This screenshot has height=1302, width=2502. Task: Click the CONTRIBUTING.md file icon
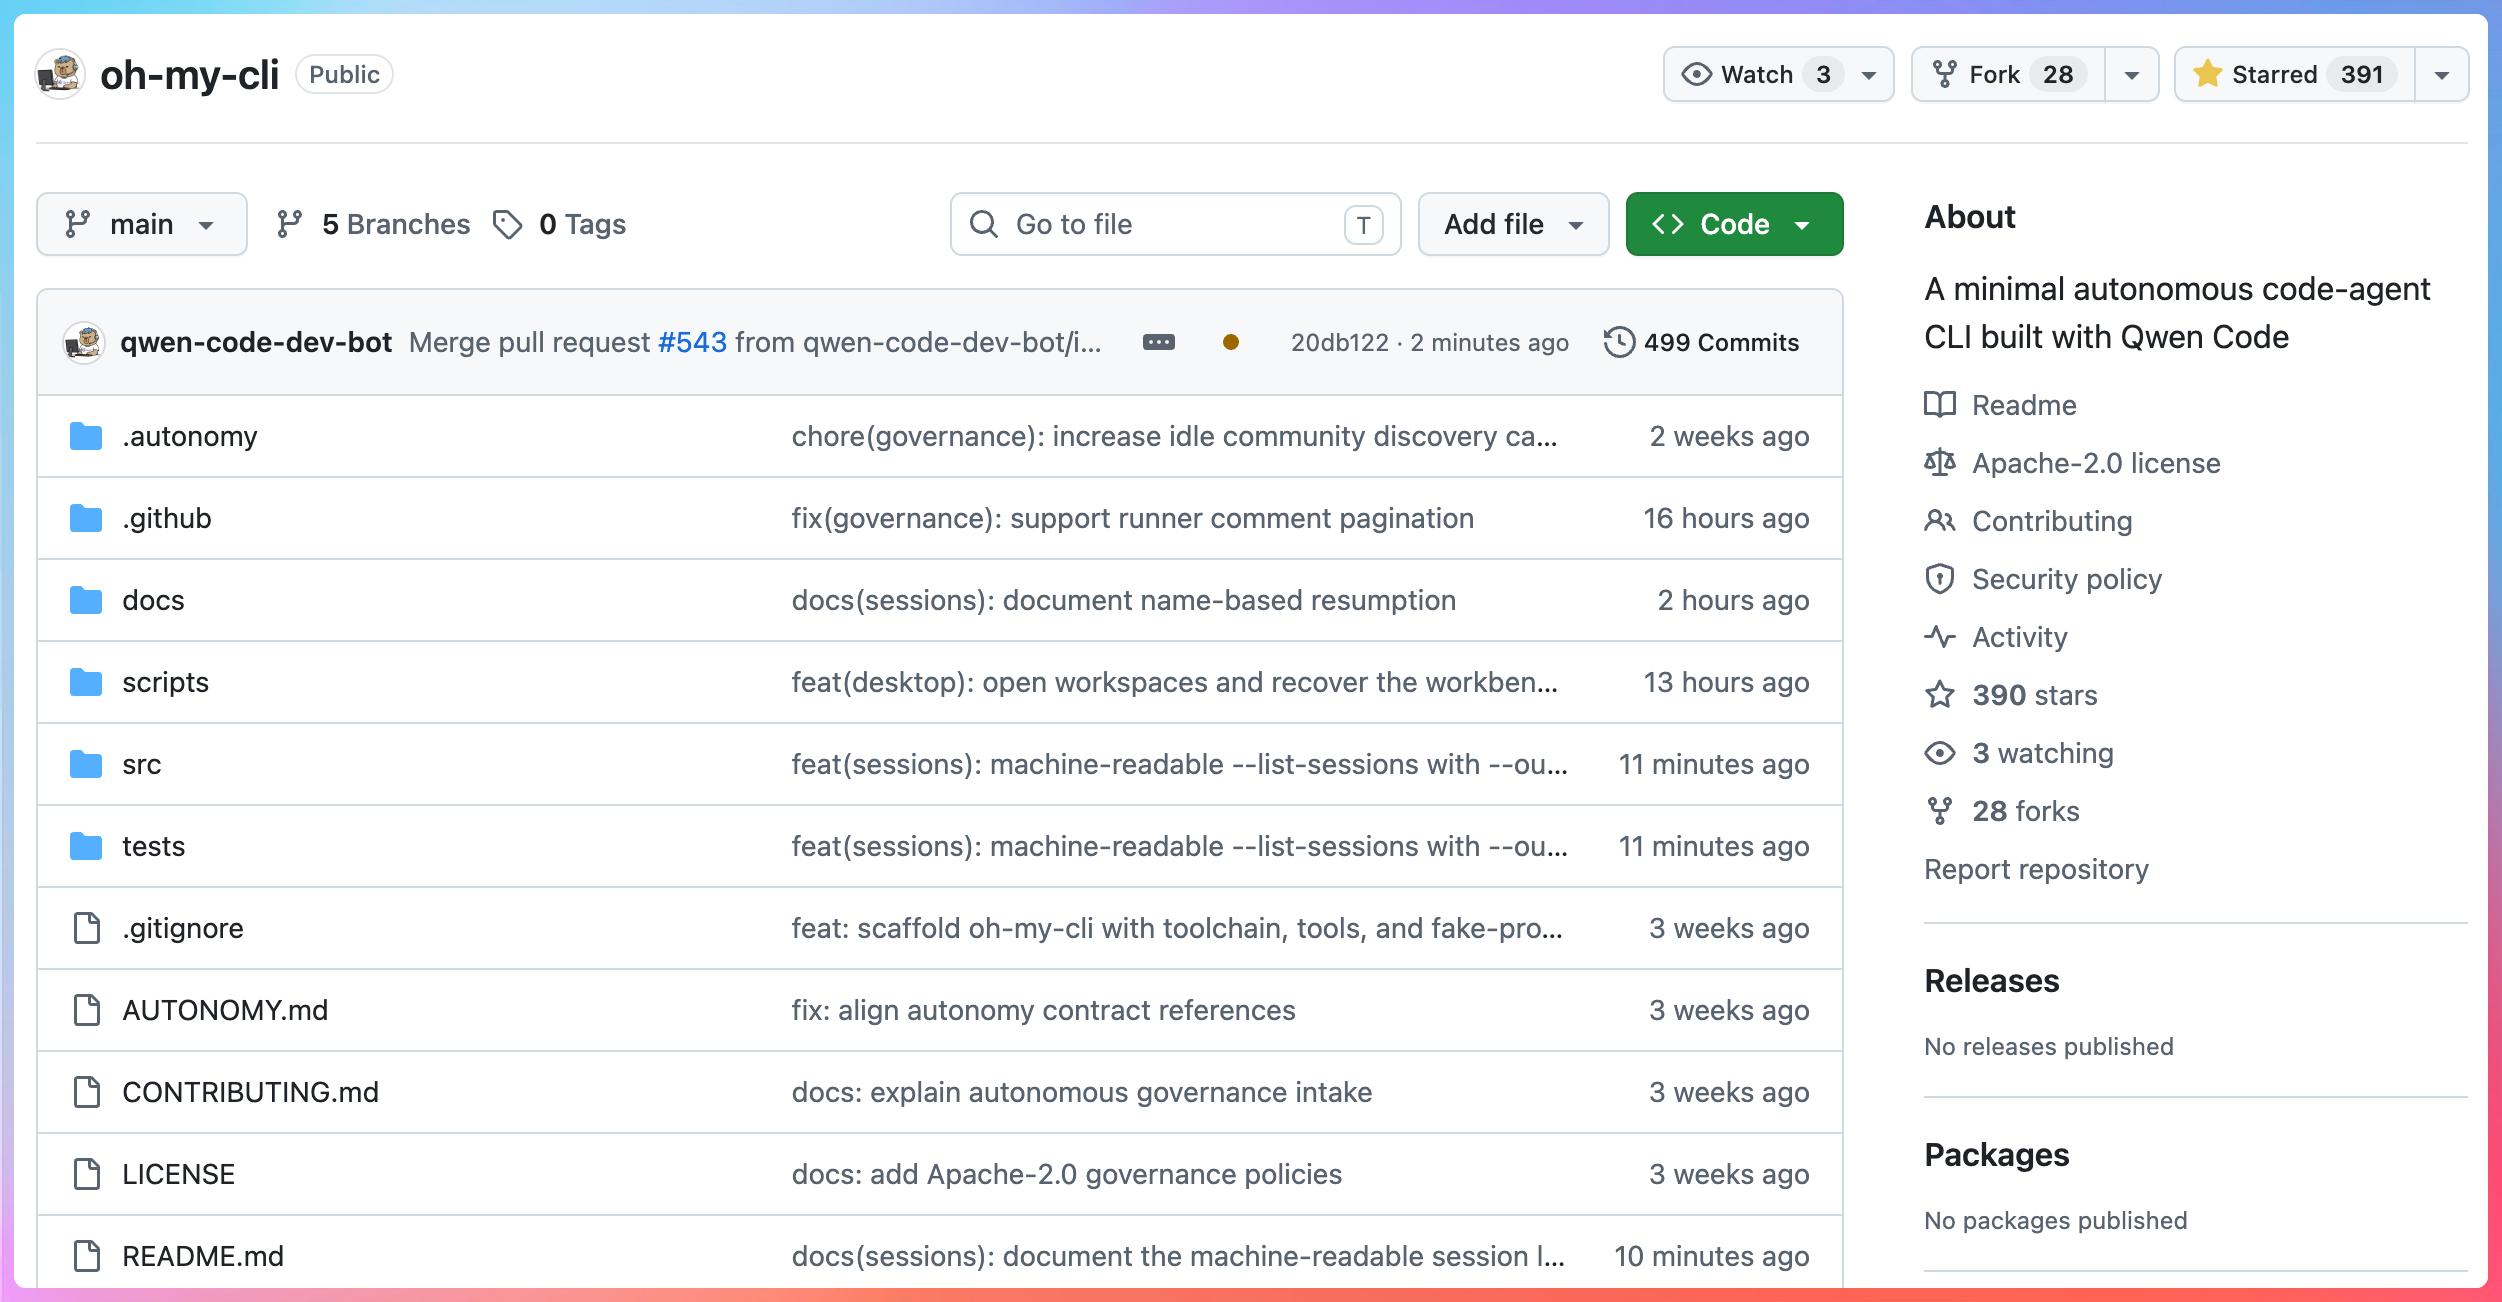coord(87,1092)
